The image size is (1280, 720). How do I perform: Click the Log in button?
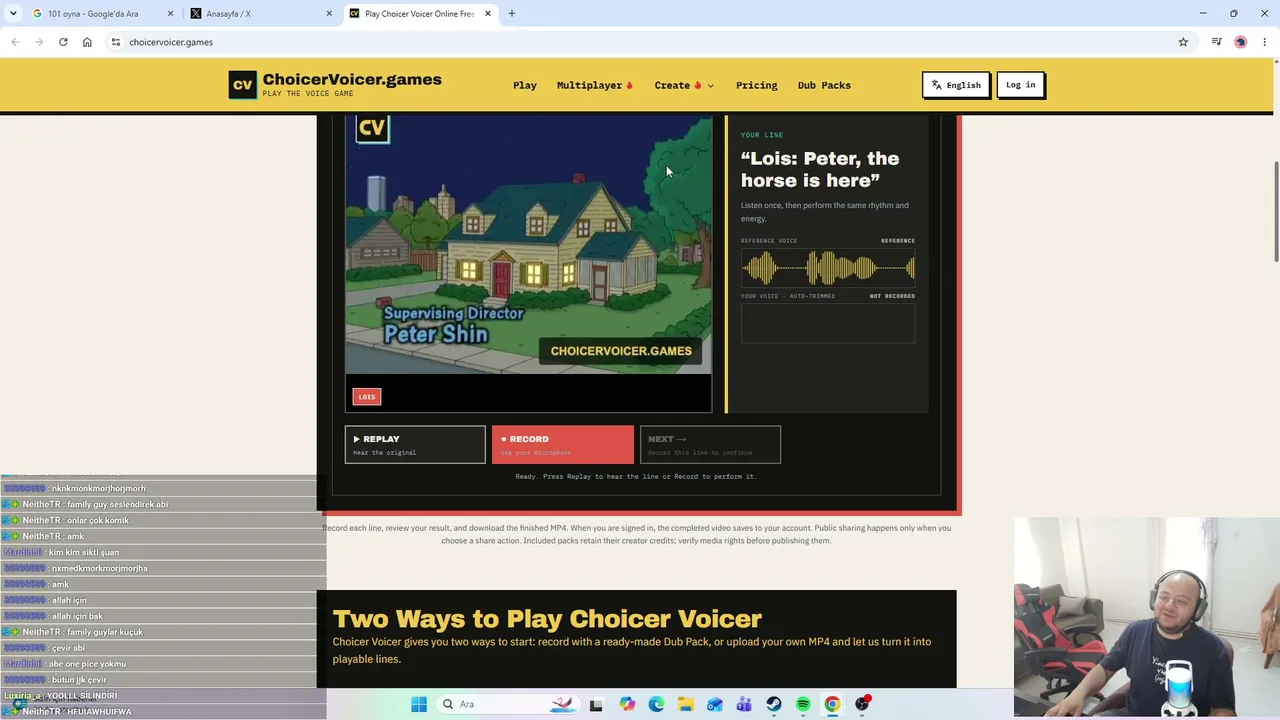[1021, 85]
